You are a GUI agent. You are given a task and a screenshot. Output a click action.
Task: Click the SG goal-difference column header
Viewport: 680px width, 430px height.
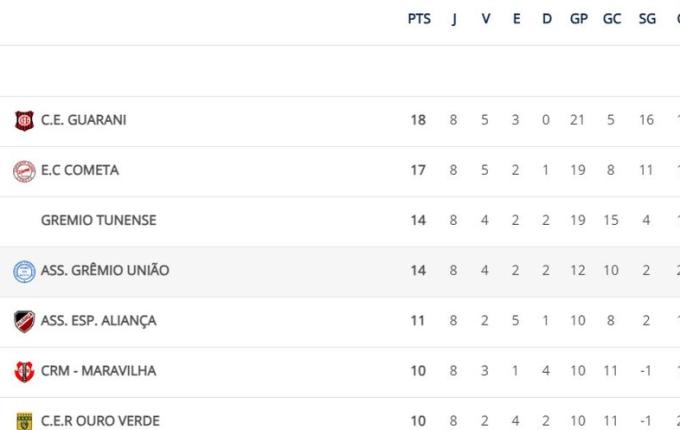[647, 19]
